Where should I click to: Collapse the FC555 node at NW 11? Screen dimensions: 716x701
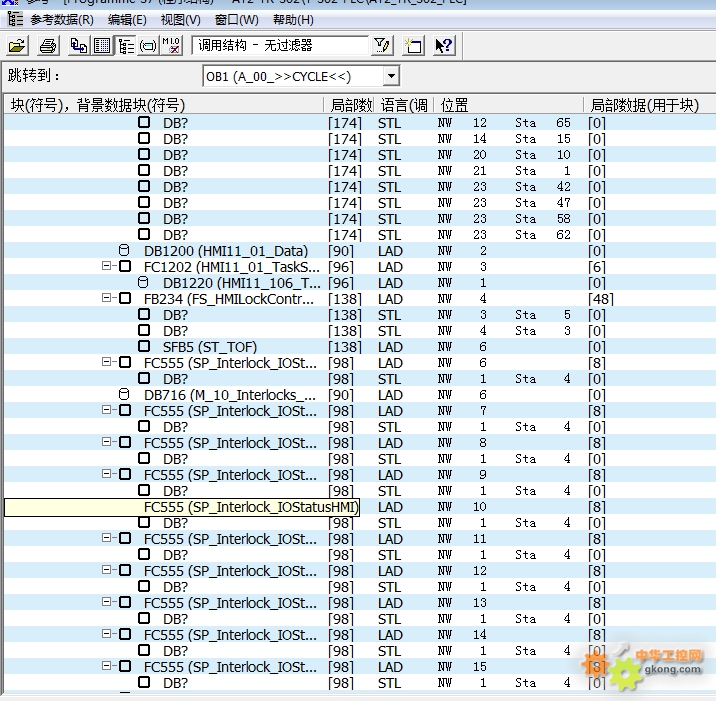106,538
